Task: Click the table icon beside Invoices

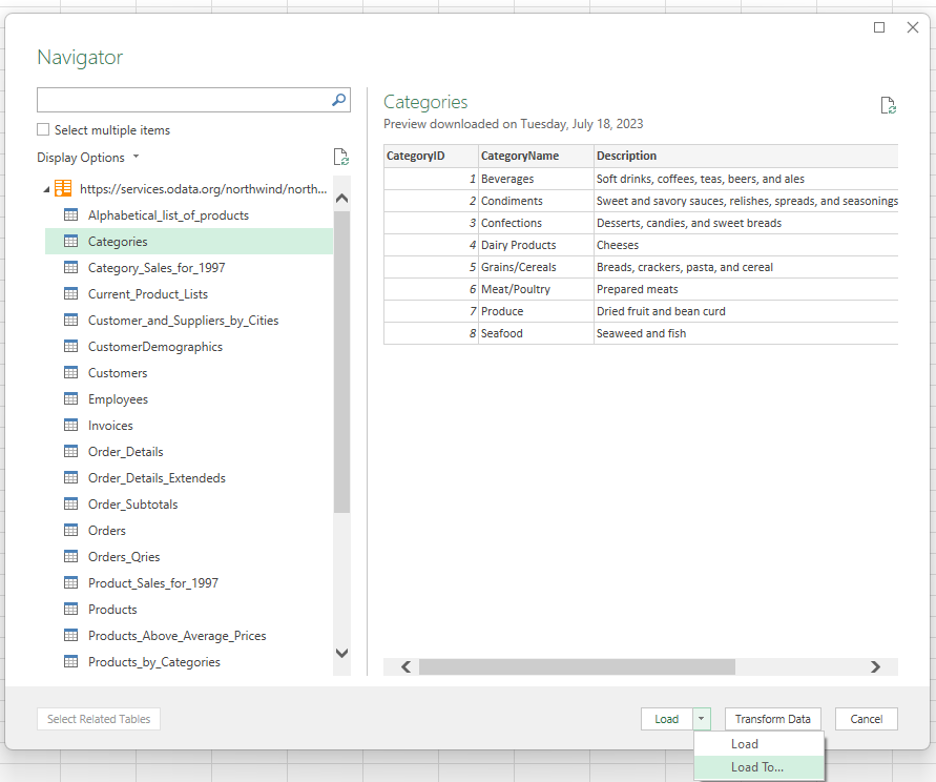Action: click(70, 424)
